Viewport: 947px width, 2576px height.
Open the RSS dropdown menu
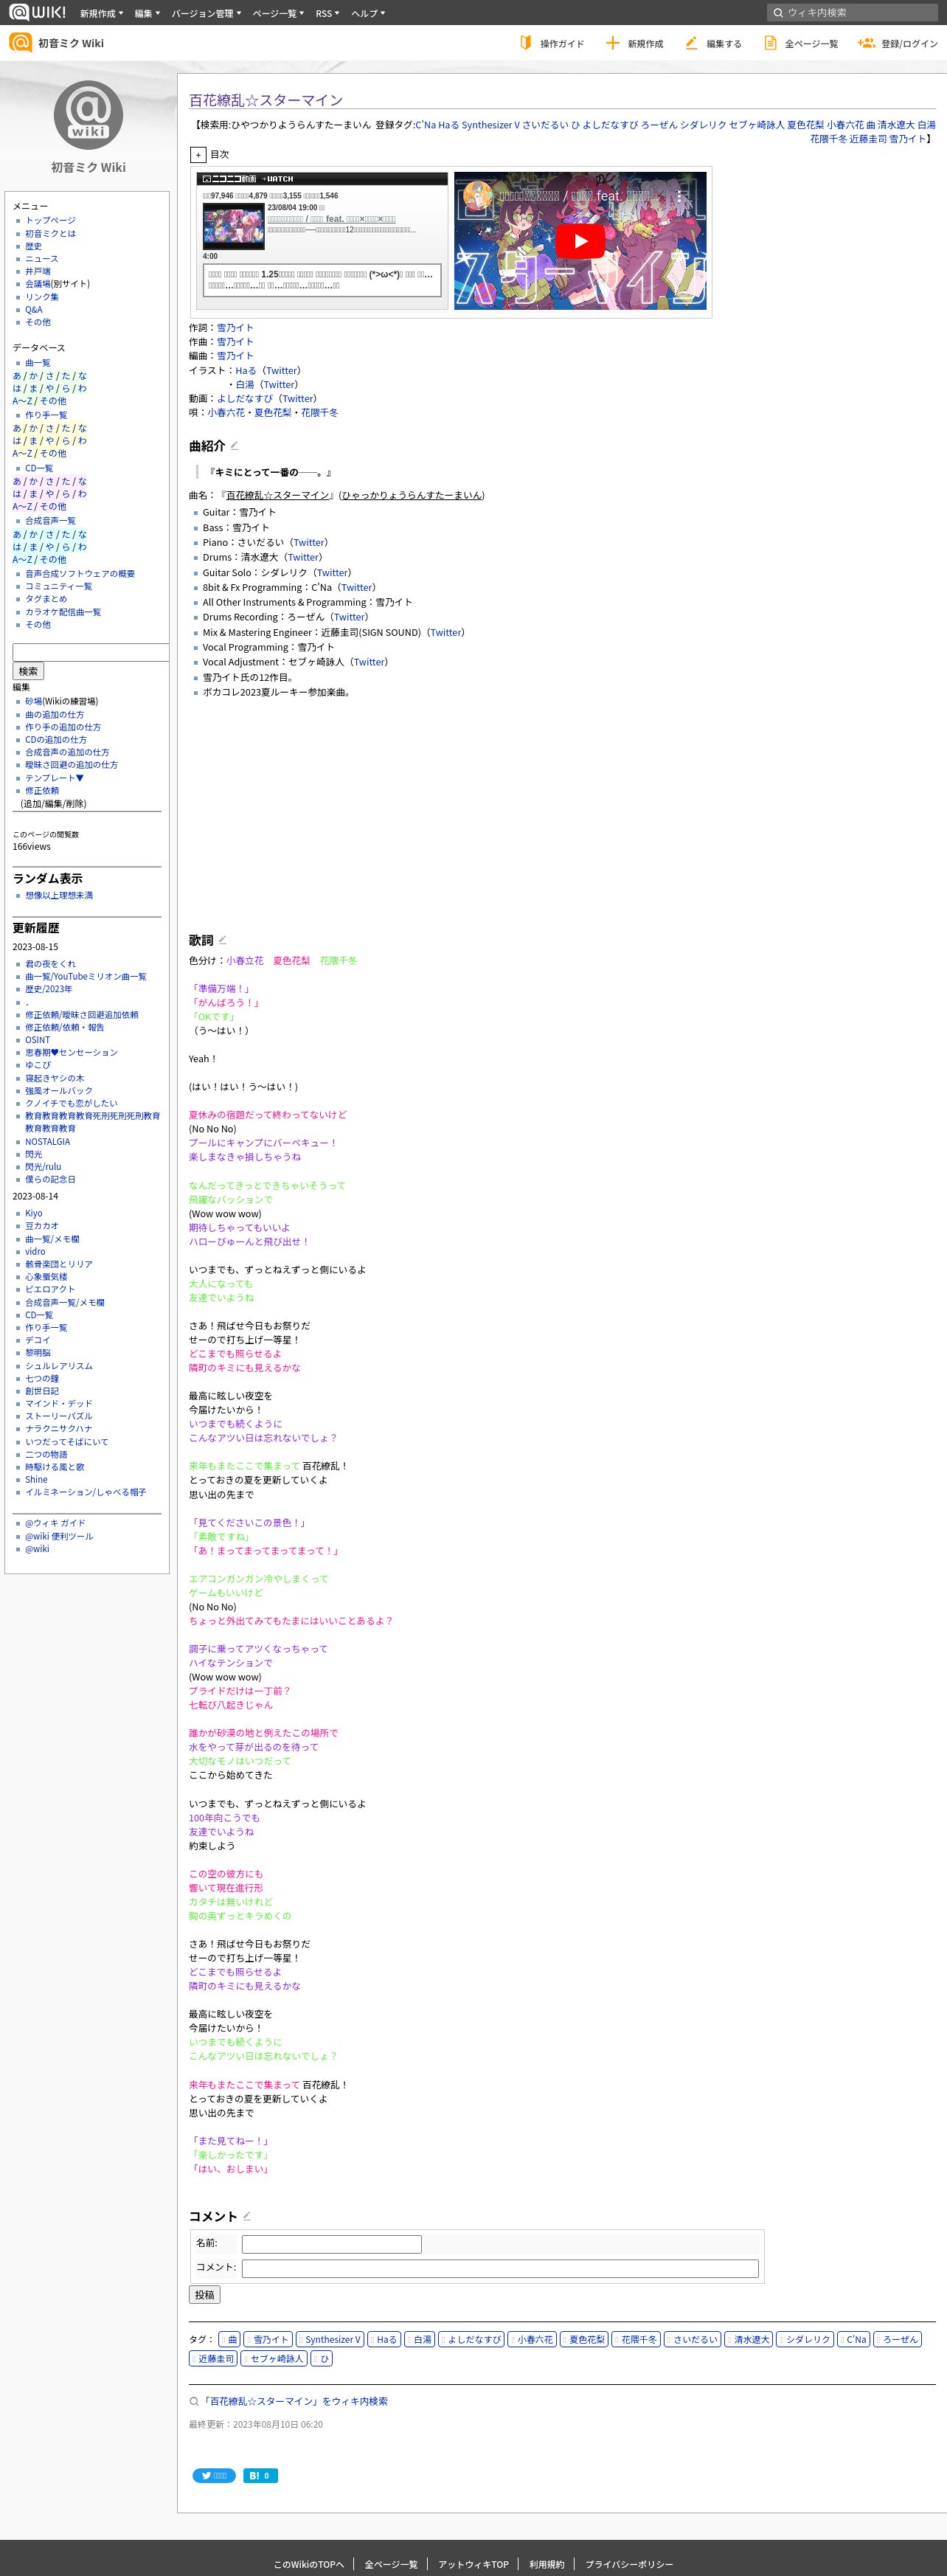pos(327,13)
